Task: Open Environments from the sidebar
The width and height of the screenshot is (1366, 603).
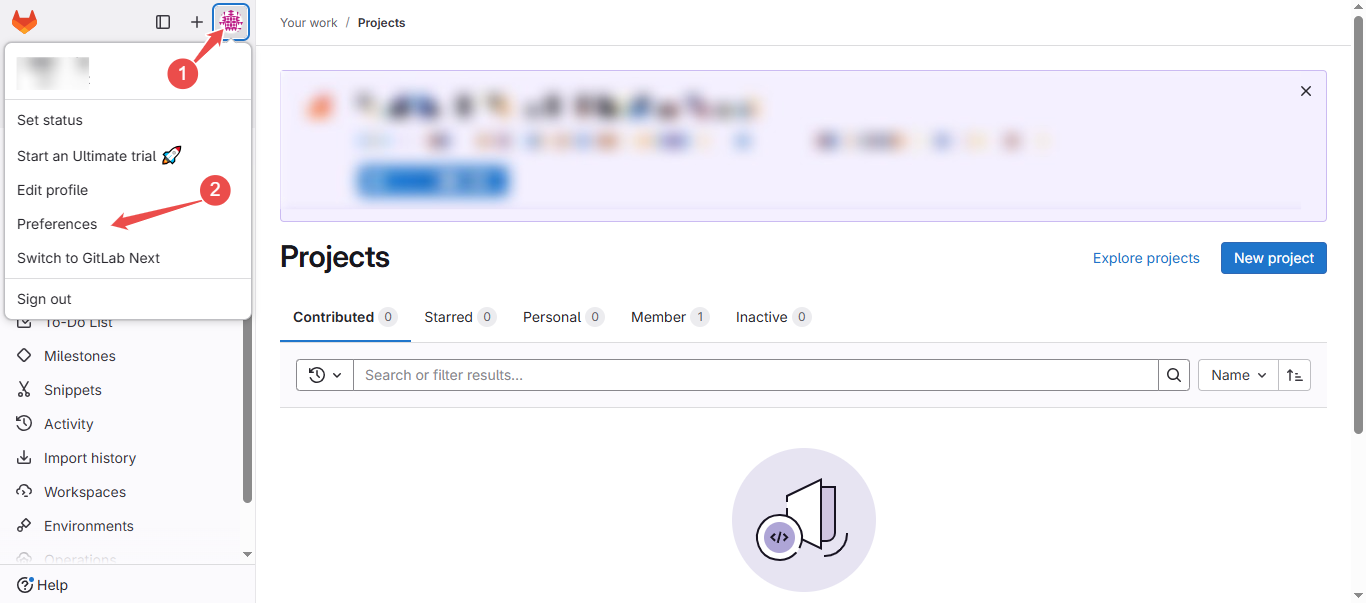Action: (x=22, y=525)
